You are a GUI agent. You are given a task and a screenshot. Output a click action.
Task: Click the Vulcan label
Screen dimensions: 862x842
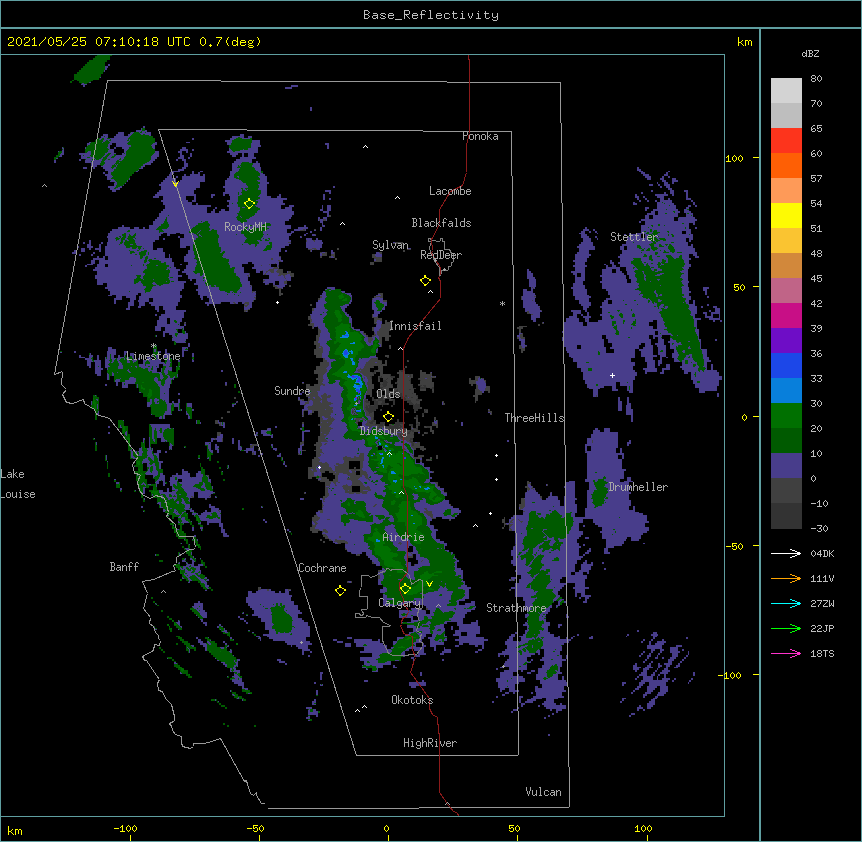tap(543, 792)
